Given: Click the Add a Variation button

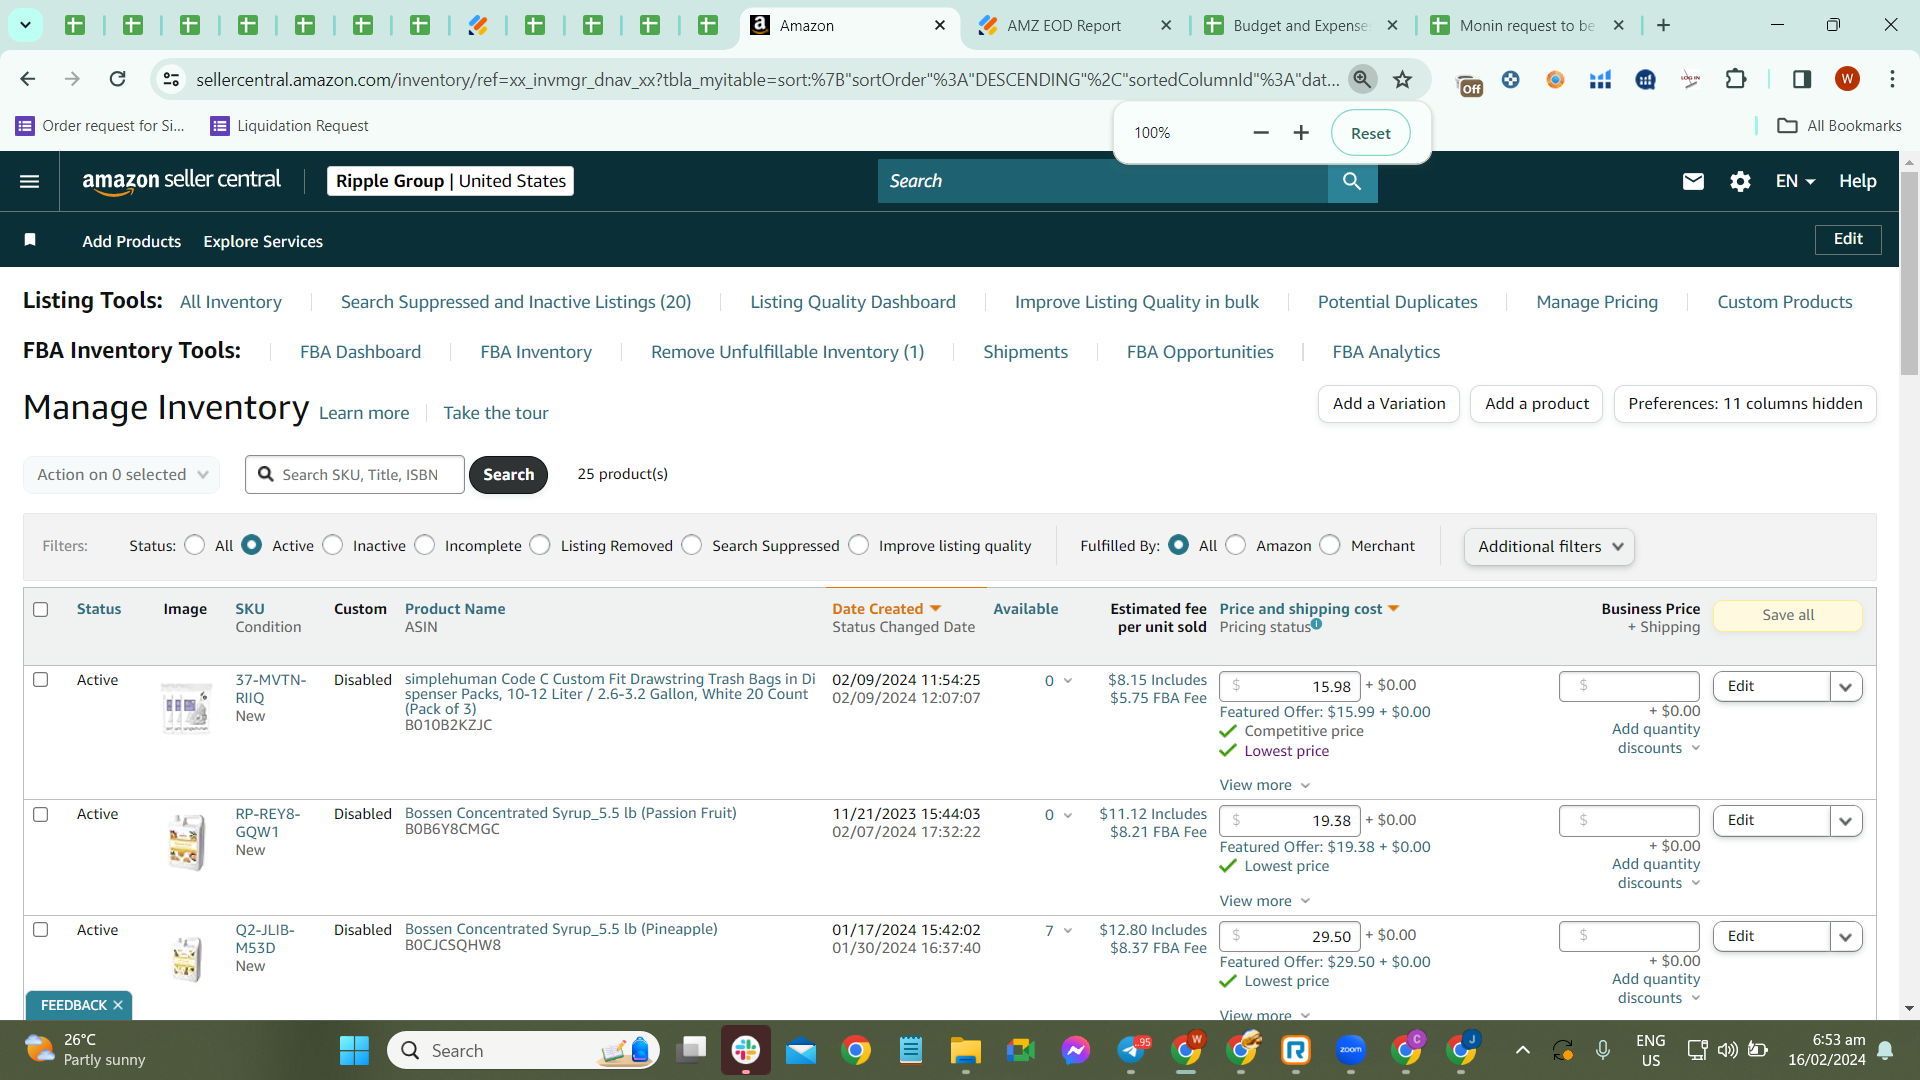Looking at the screenshot, I should [x=1389, y=404].
